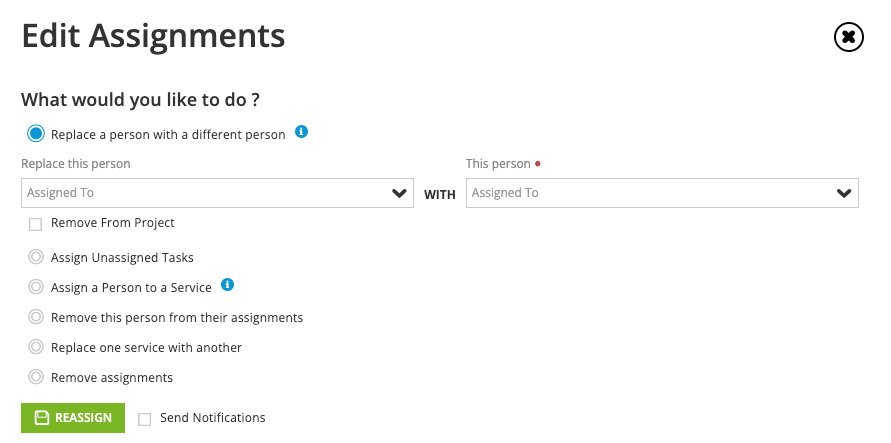Close the Edit Assignments dialog with X icon

848,37
